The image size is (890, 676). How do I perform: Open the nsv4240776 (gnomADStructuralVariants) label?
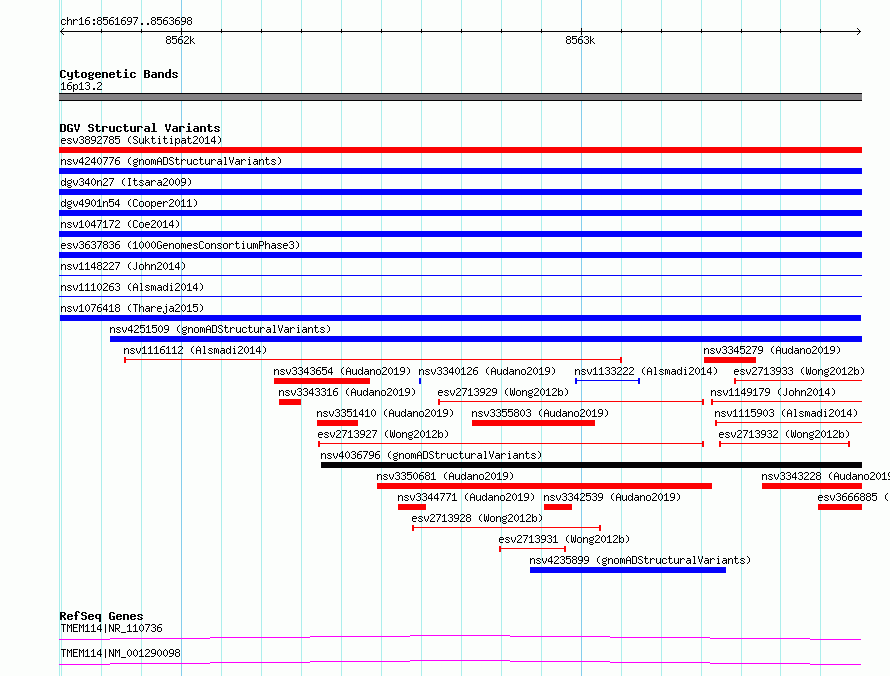coord(171,161)
